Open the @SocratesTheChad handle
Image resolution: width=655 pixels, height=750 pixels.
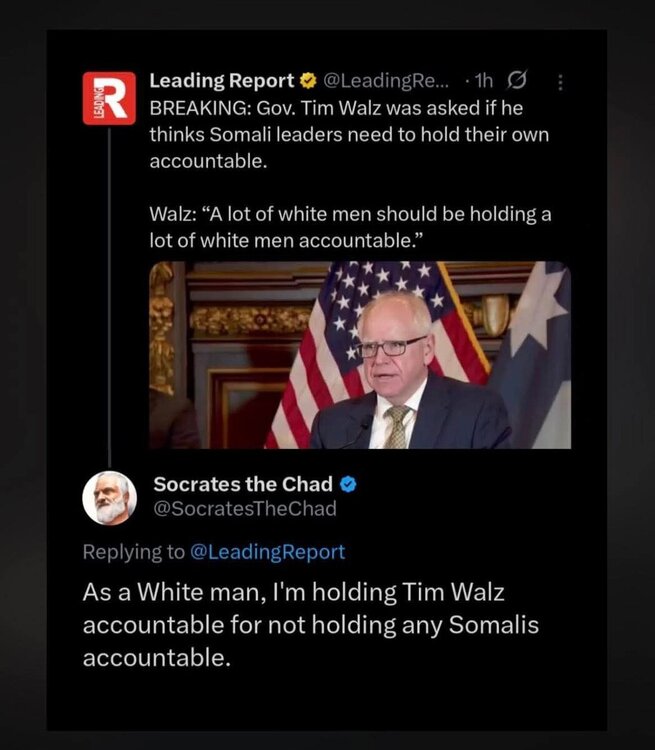(245, 508)
